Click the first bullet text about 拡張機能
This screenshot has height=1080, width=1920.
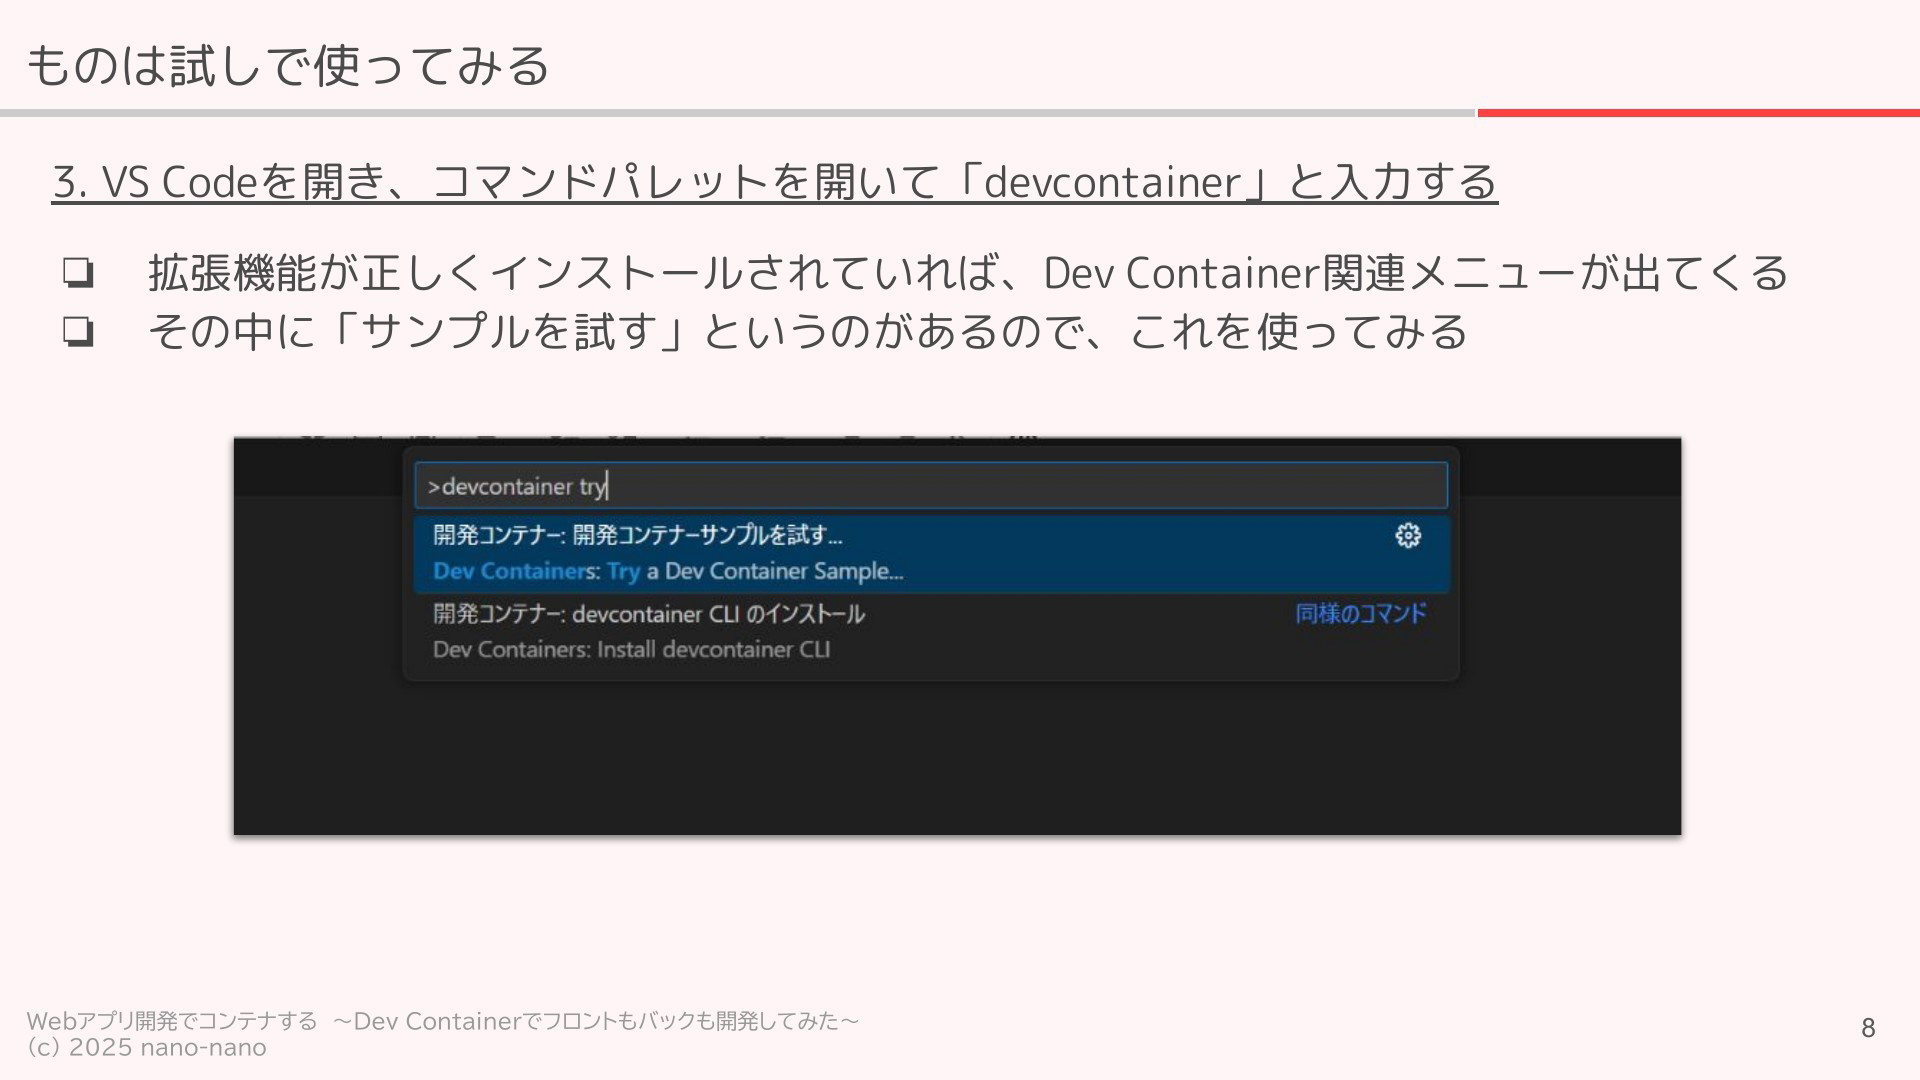(968, 273)
